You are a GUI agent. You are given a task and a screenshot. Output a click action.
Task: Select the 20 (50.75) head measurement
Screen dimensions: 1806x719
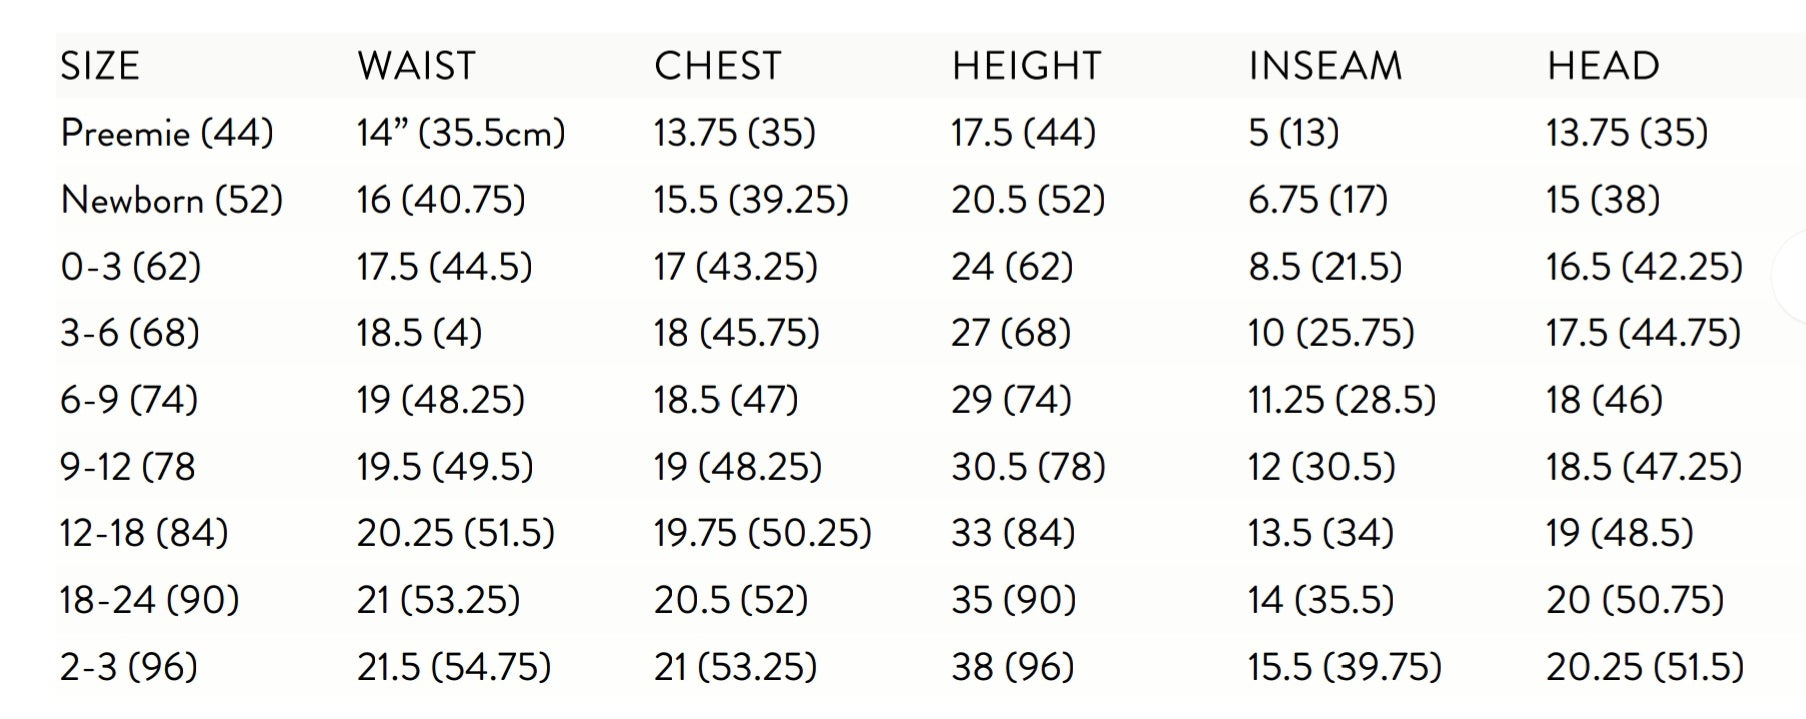point(1635,600)
